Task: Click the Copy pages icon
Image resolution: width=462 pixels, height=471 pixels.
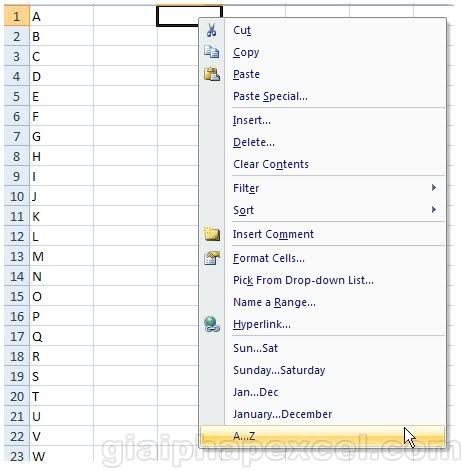Action: tap(212, 52)
